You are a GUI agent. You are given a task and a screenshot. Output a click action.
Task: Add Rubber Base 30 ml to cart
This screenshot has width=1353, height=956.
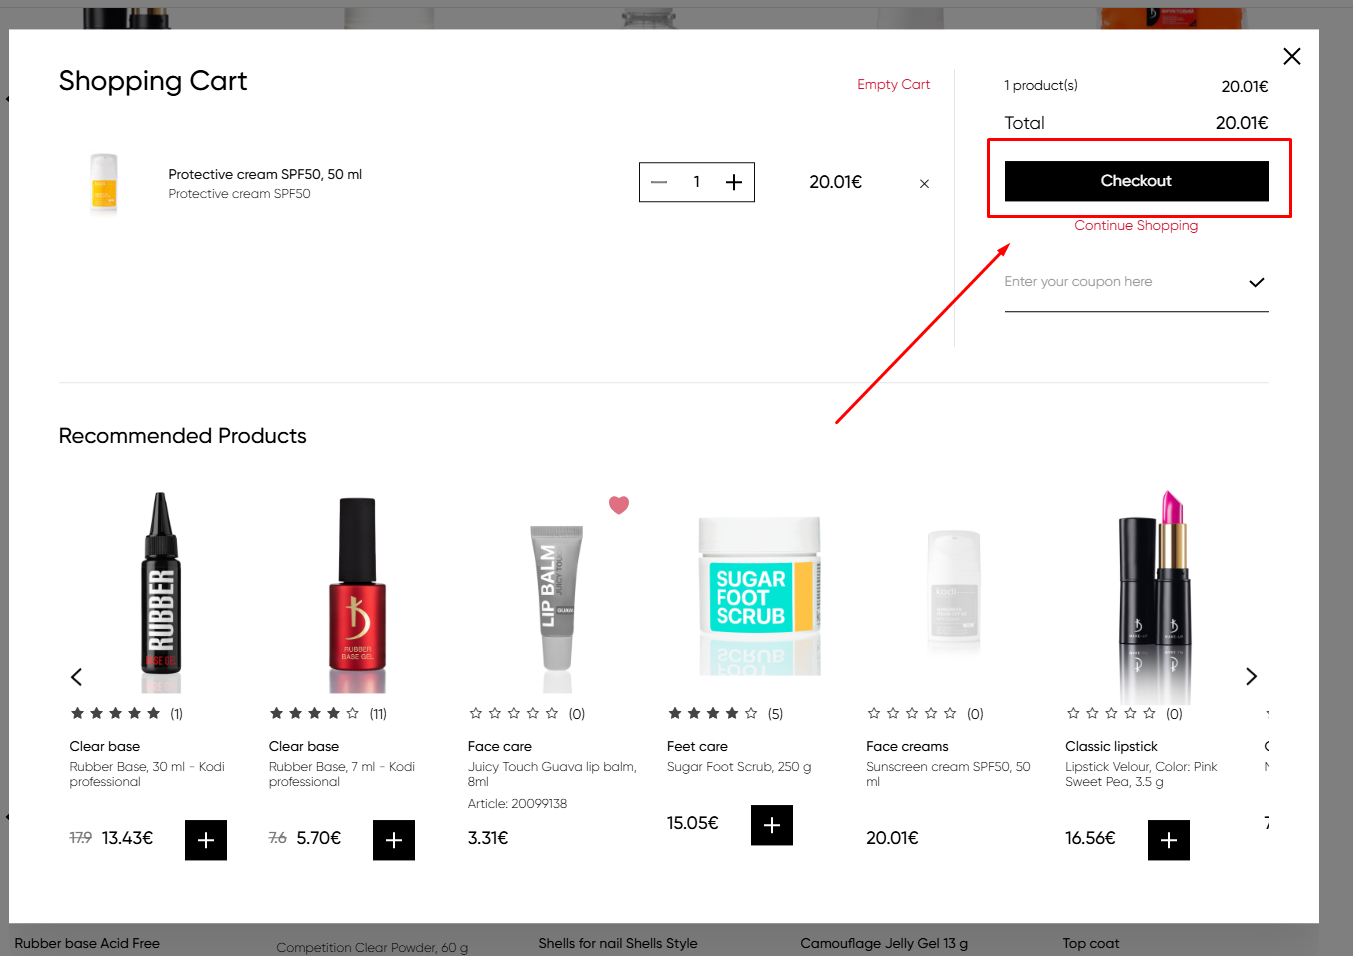(x=206, y=840)
